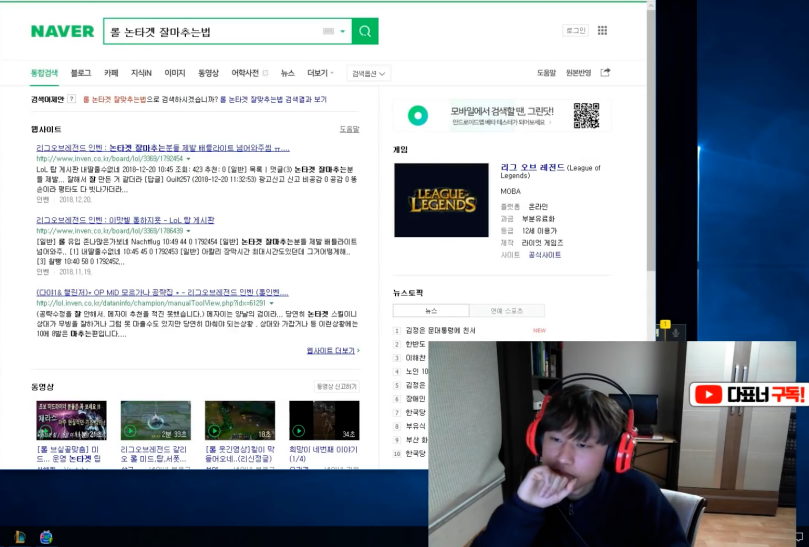Select the 어학사전 tab
The height and width of the screenshot is (547, 809).
pos(245,73)
